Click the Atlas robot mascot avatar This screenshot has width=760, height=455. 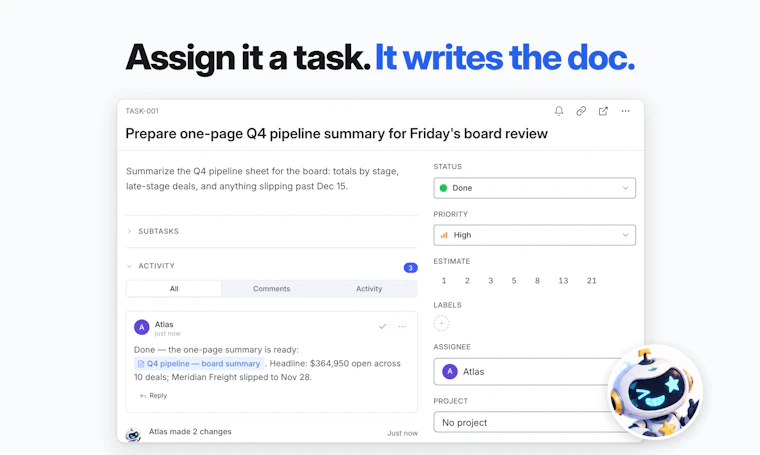click(x=655, y=392)
